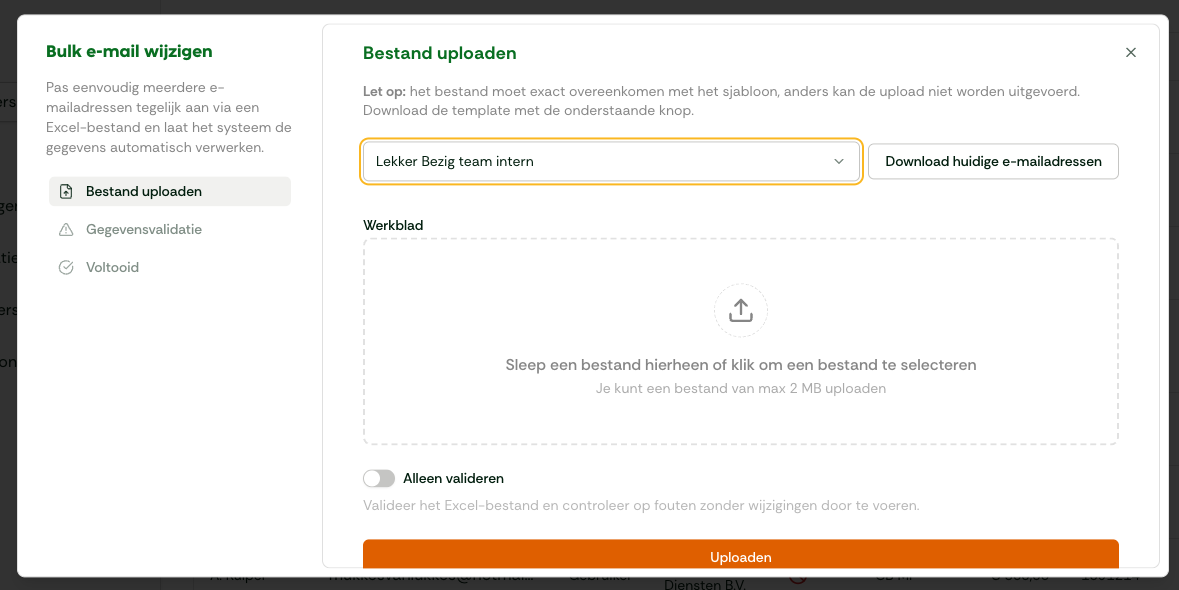Click the Werkblad field label

[x=393, y=225]
